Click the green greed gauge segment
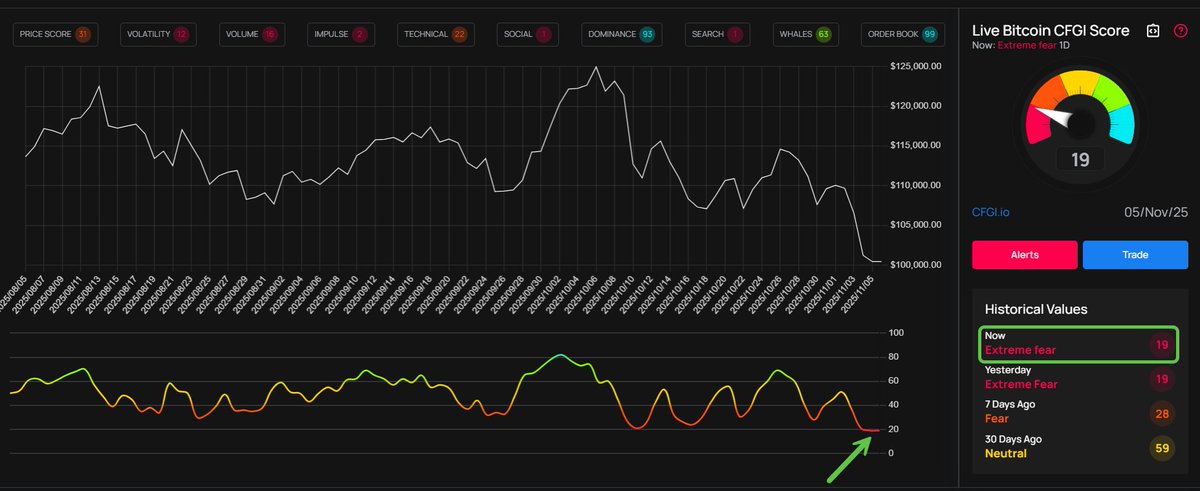Image resolution: width=1200 pixels, height=491 pixels. (x=1111, y=91)
